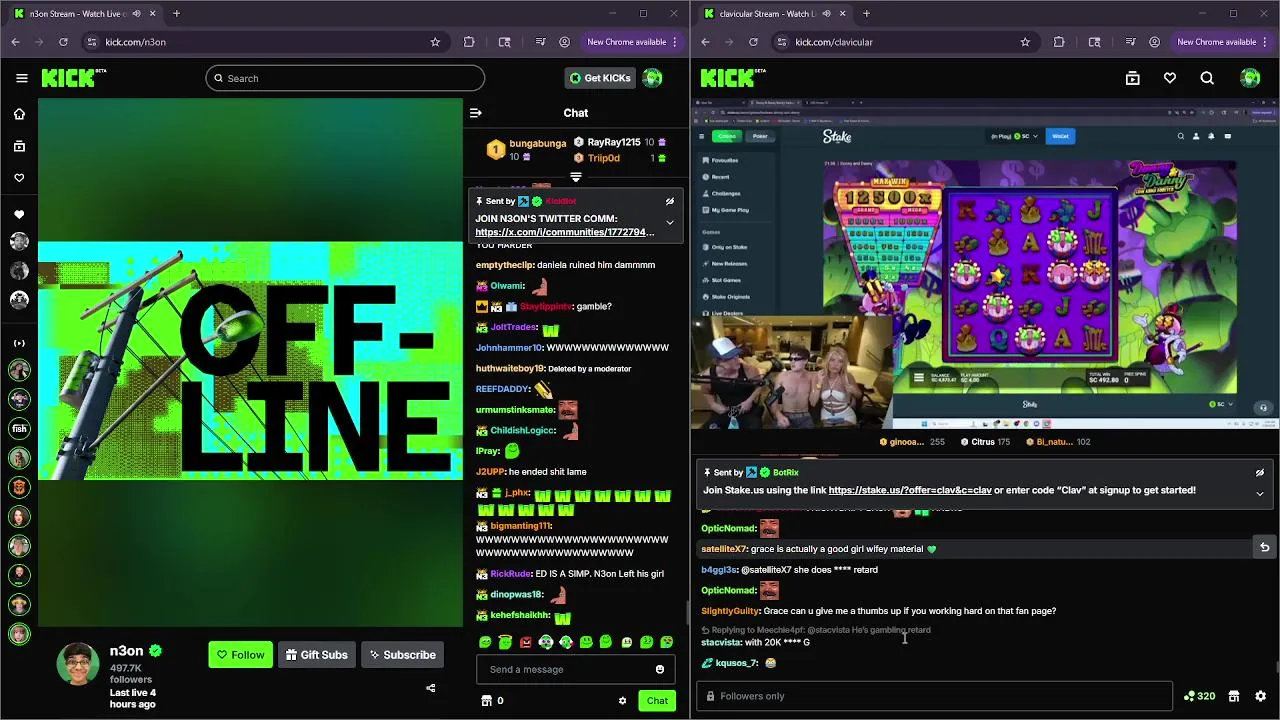Open the Following heart outline in left sidebar
1280x720 pixels.
coord(19,178)
